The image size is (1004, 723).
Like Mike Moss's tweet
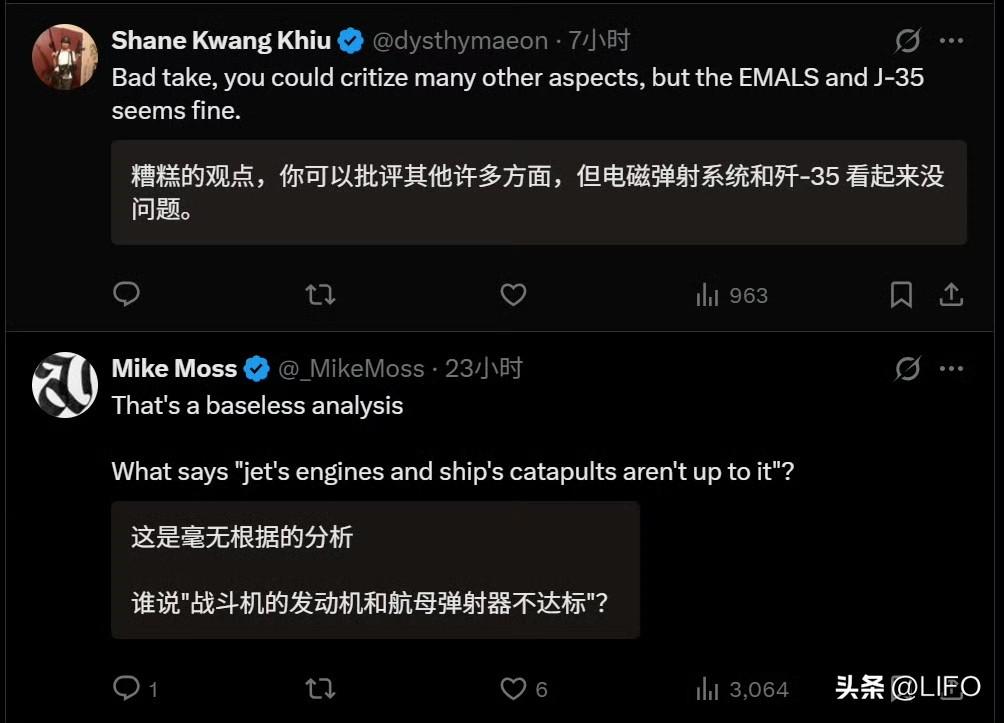pos(513,689)
